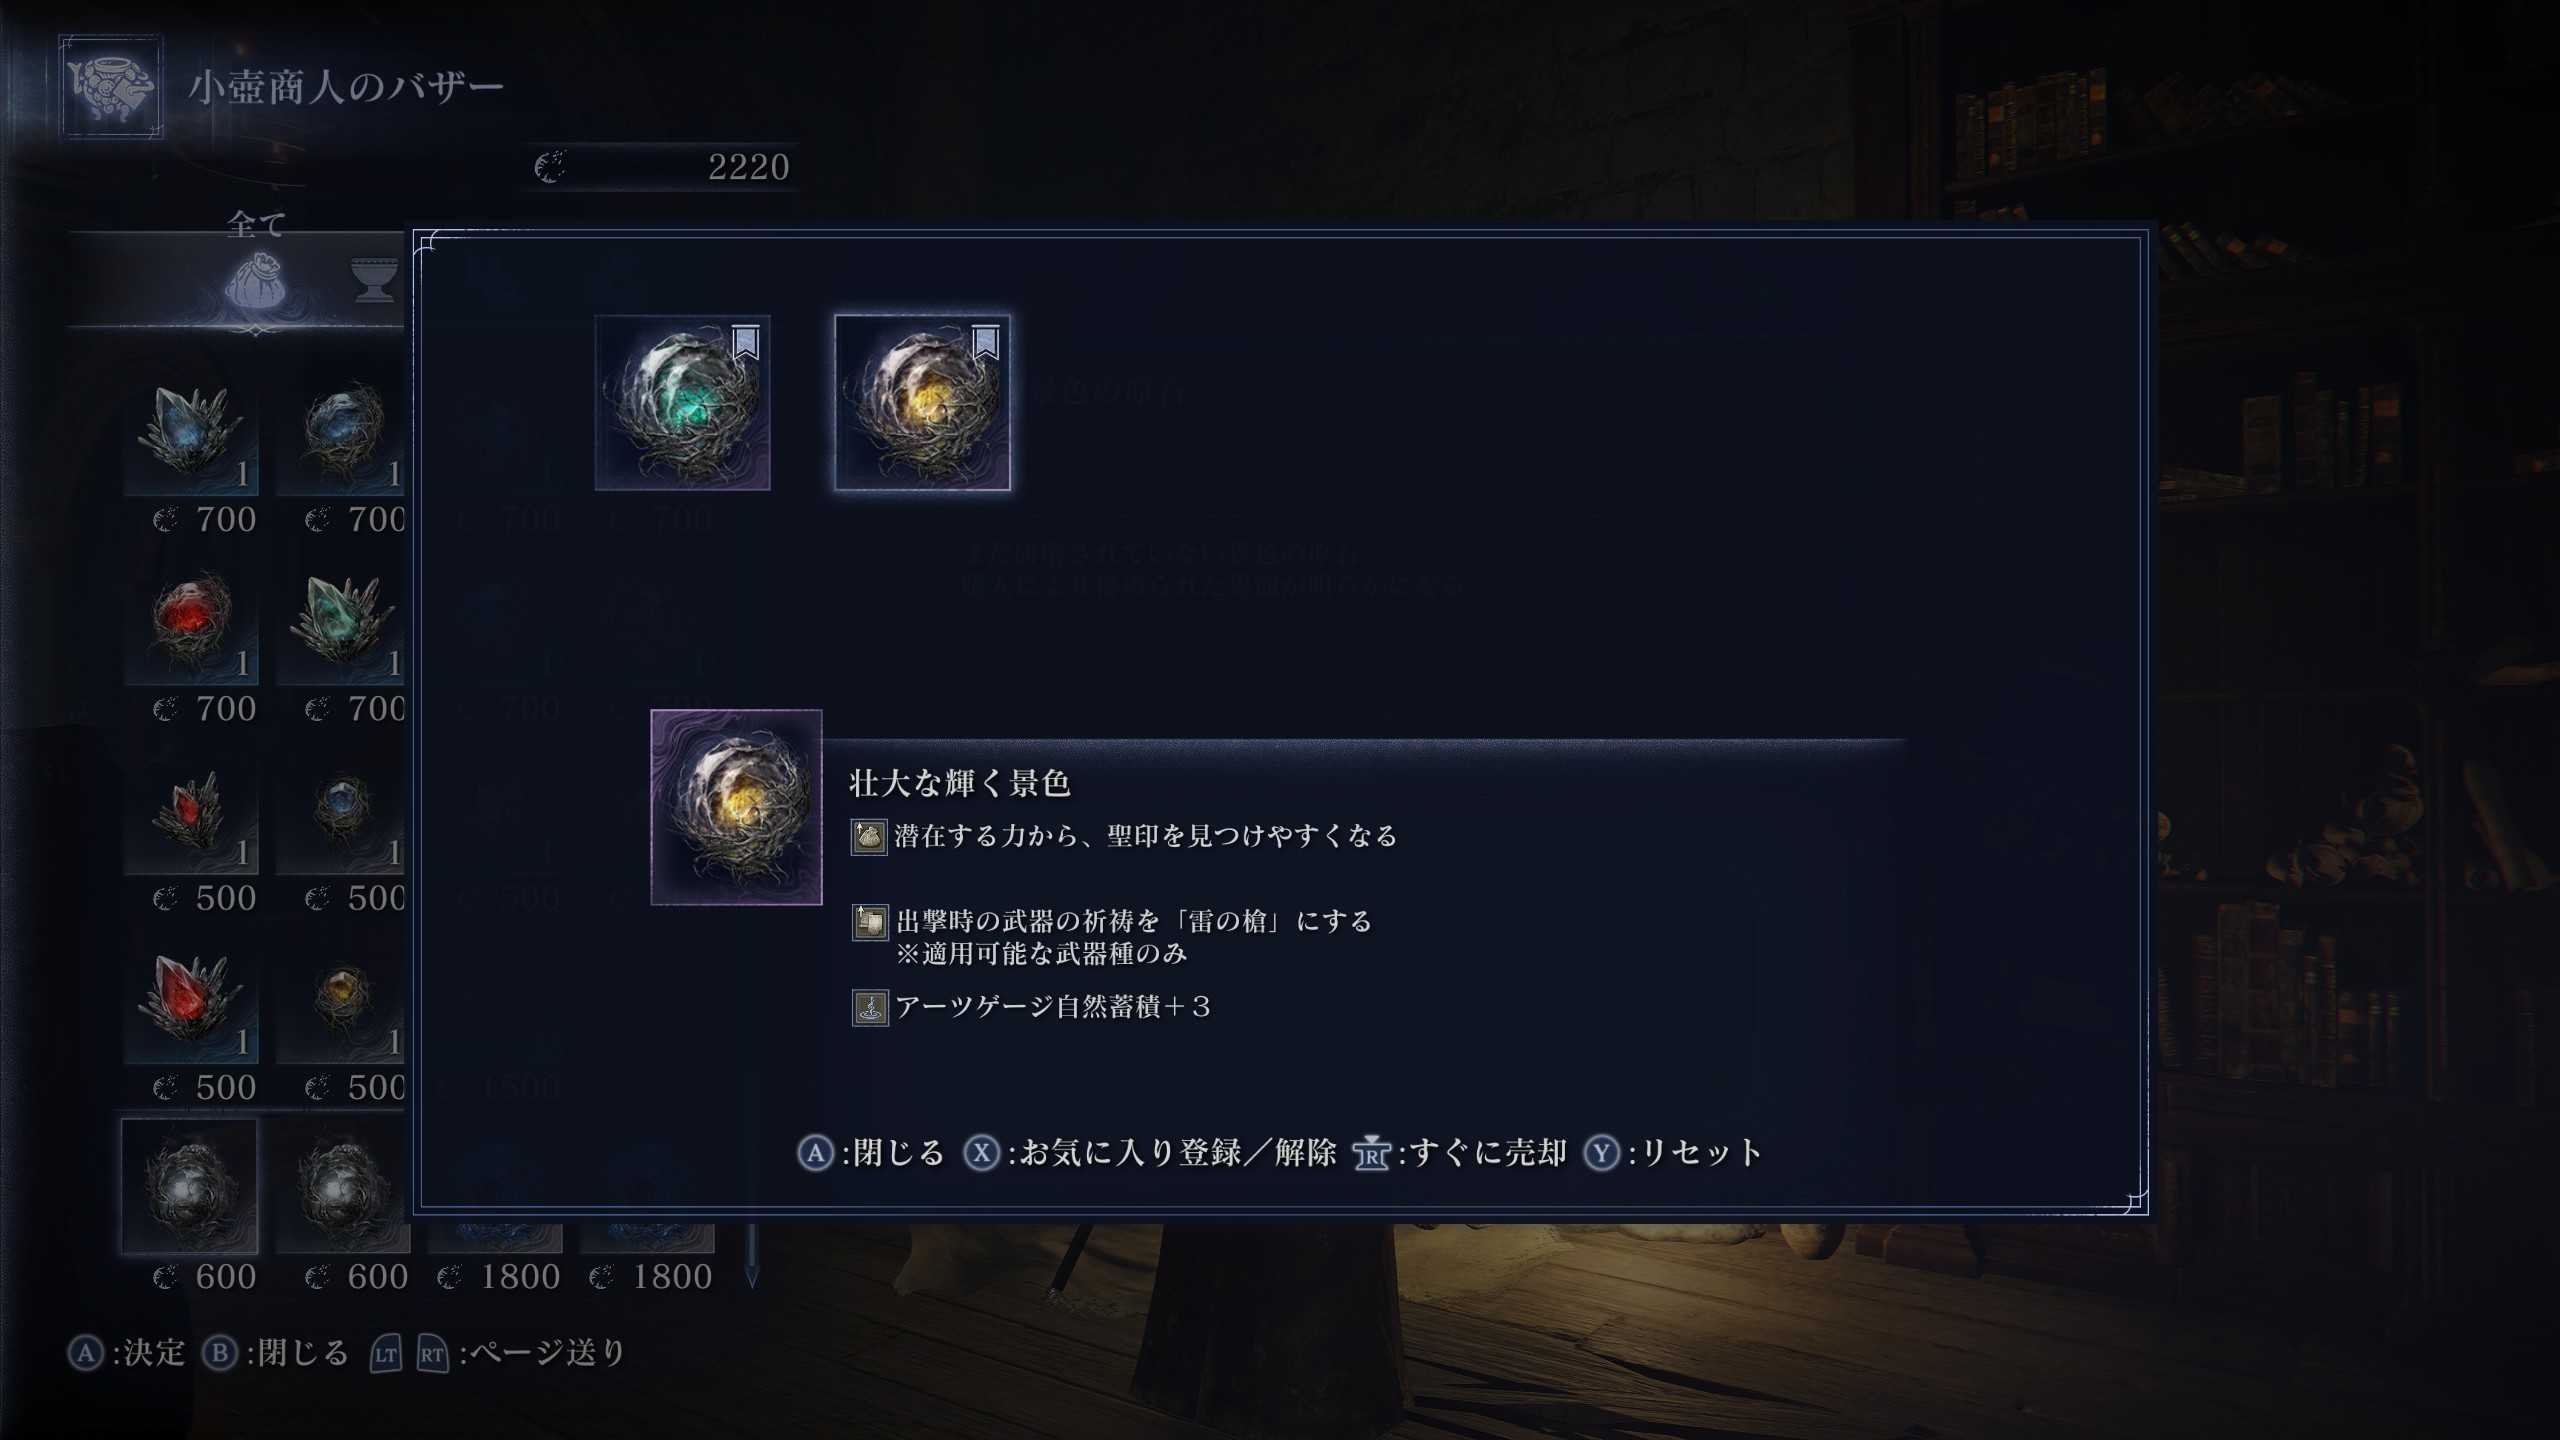Toggle favorite bookmark on the green relic
This screenshot has width=2560, height=1440.
[x=746, y=342]
